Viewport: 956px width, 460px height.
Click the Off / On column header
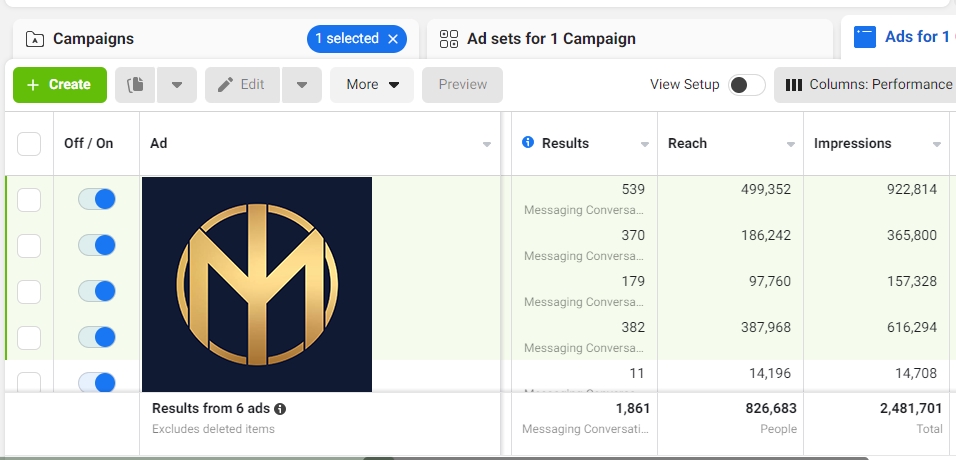tap(88, 143)
